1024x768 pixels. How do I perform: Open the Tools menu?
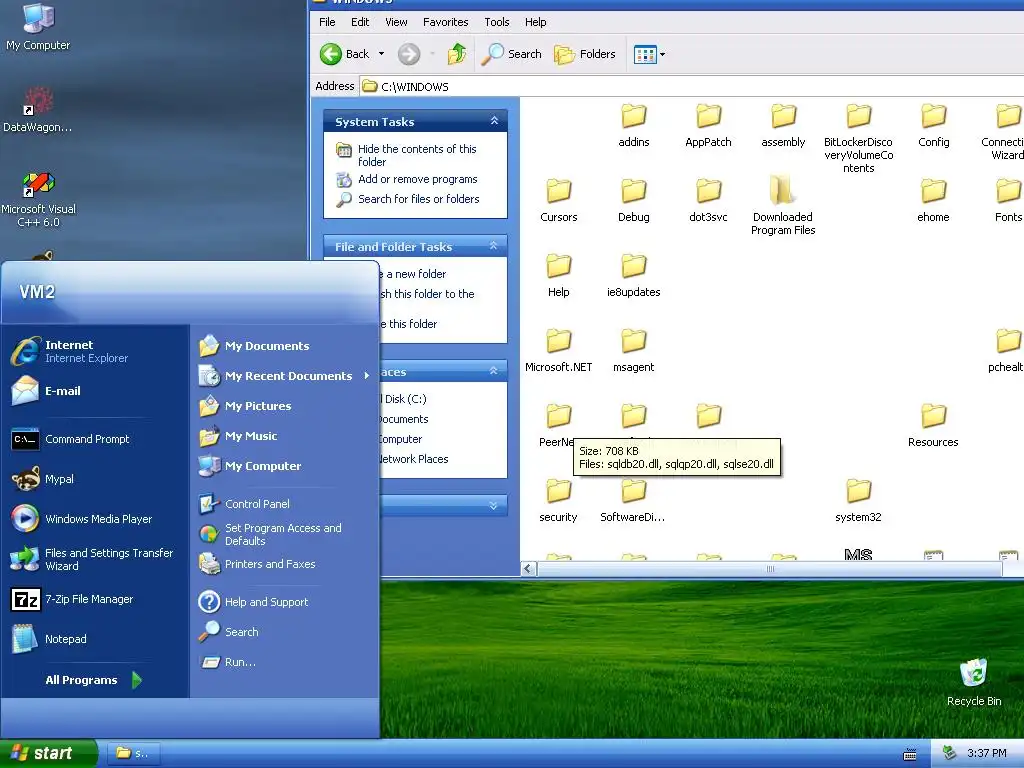496,22
